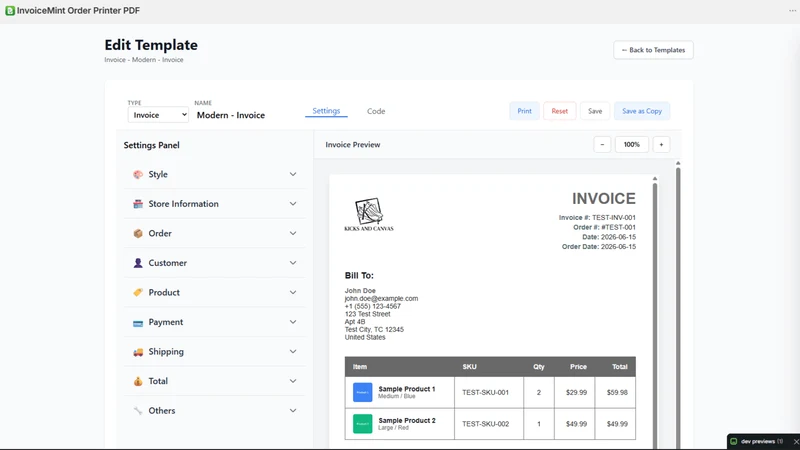Screen dimensions: 800x450
Task: Click the Style section label
Action: coord(158,174)
